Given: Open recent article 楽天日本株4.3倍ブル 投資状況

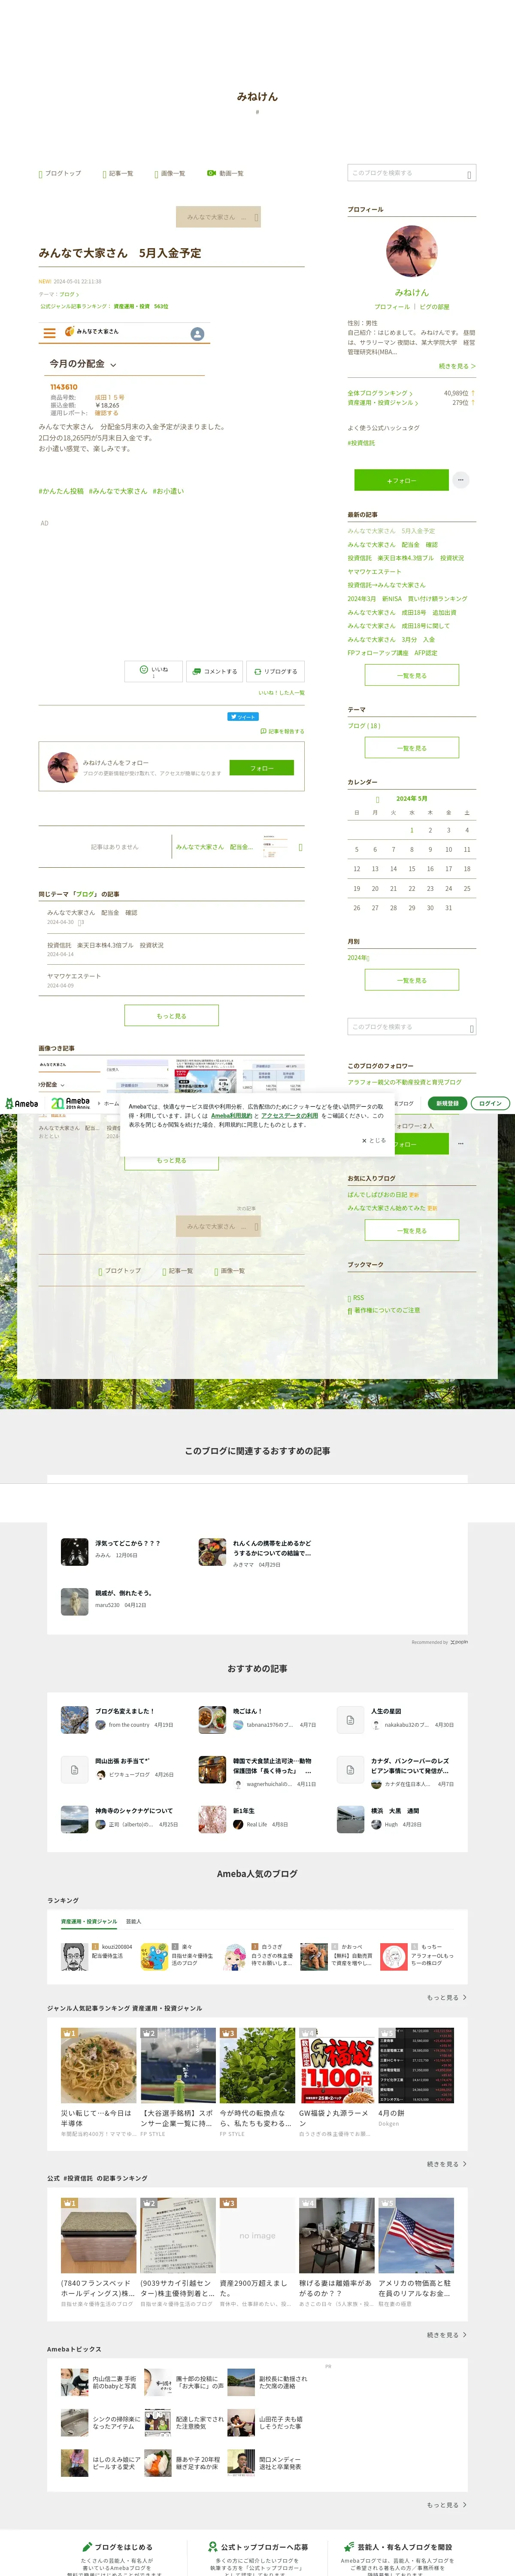Looking at the screenshot, I should (x=405, y=558).
